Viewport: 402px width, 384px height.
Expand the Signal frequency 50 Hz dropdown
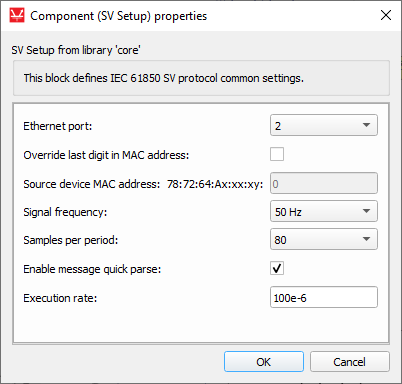tap(324, 211)
